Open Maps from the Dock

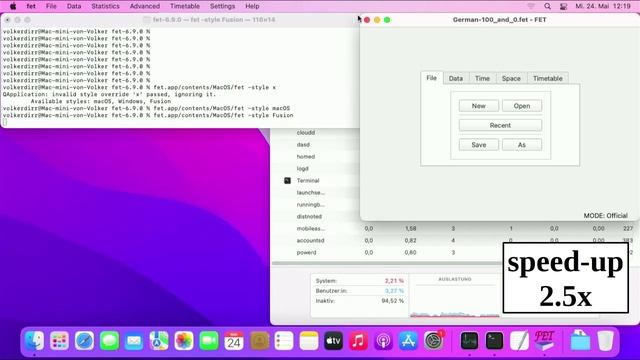159,340
